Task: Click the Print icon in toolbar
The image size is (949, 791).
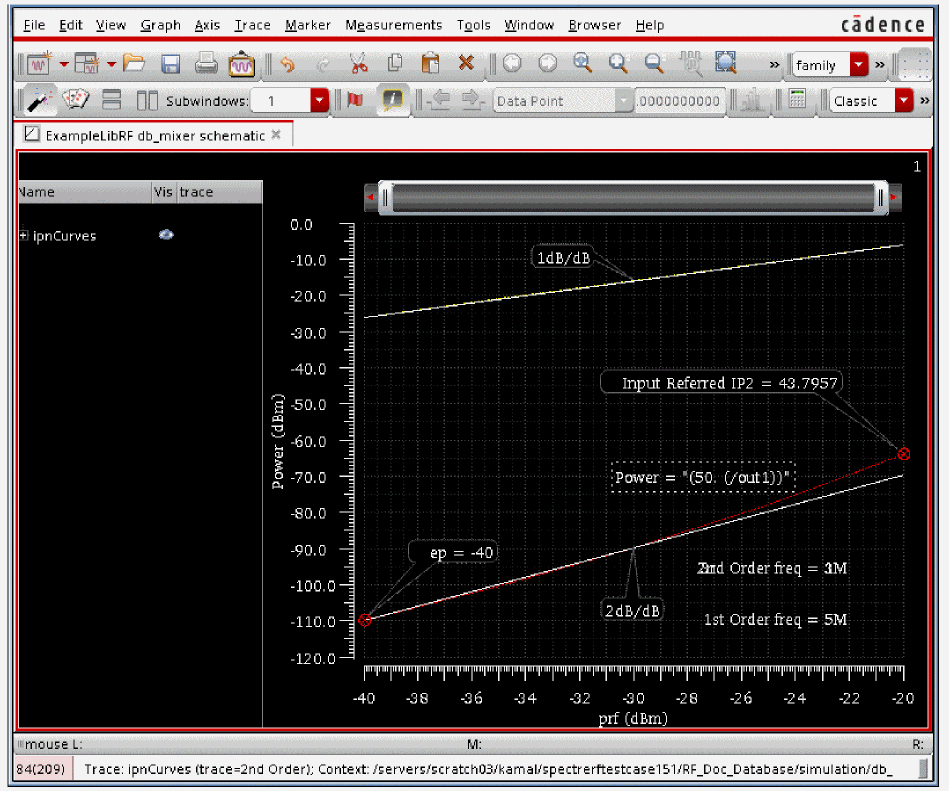Action: point(206,64)
